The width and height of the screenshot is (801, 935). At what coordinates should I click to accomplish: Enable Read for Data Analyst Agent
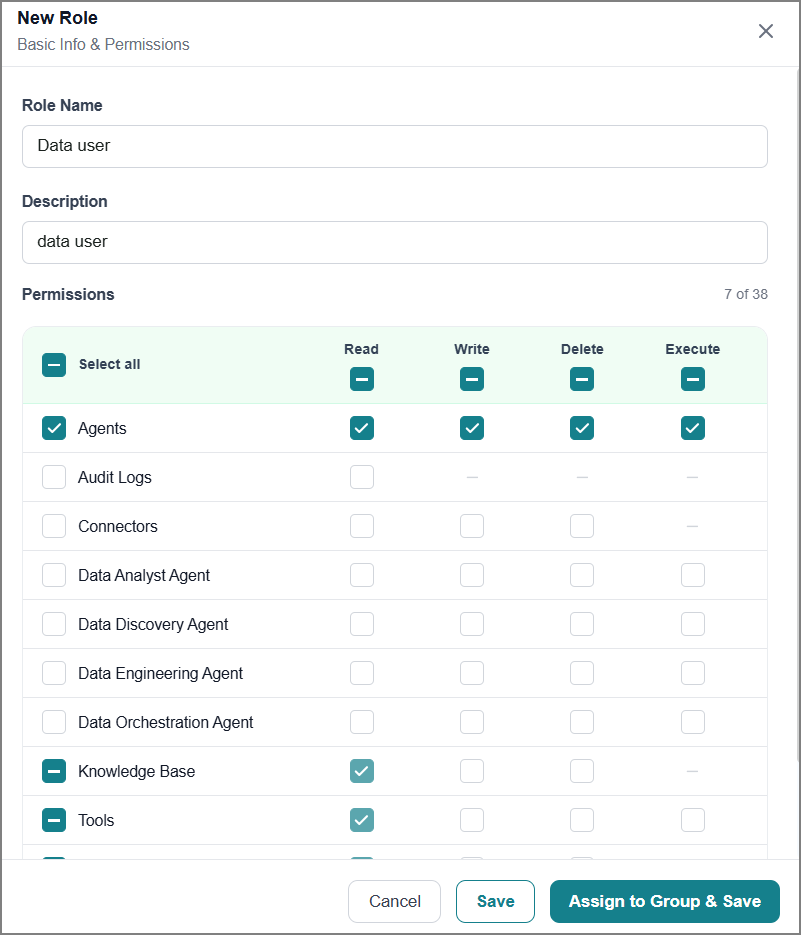(361, 575)
